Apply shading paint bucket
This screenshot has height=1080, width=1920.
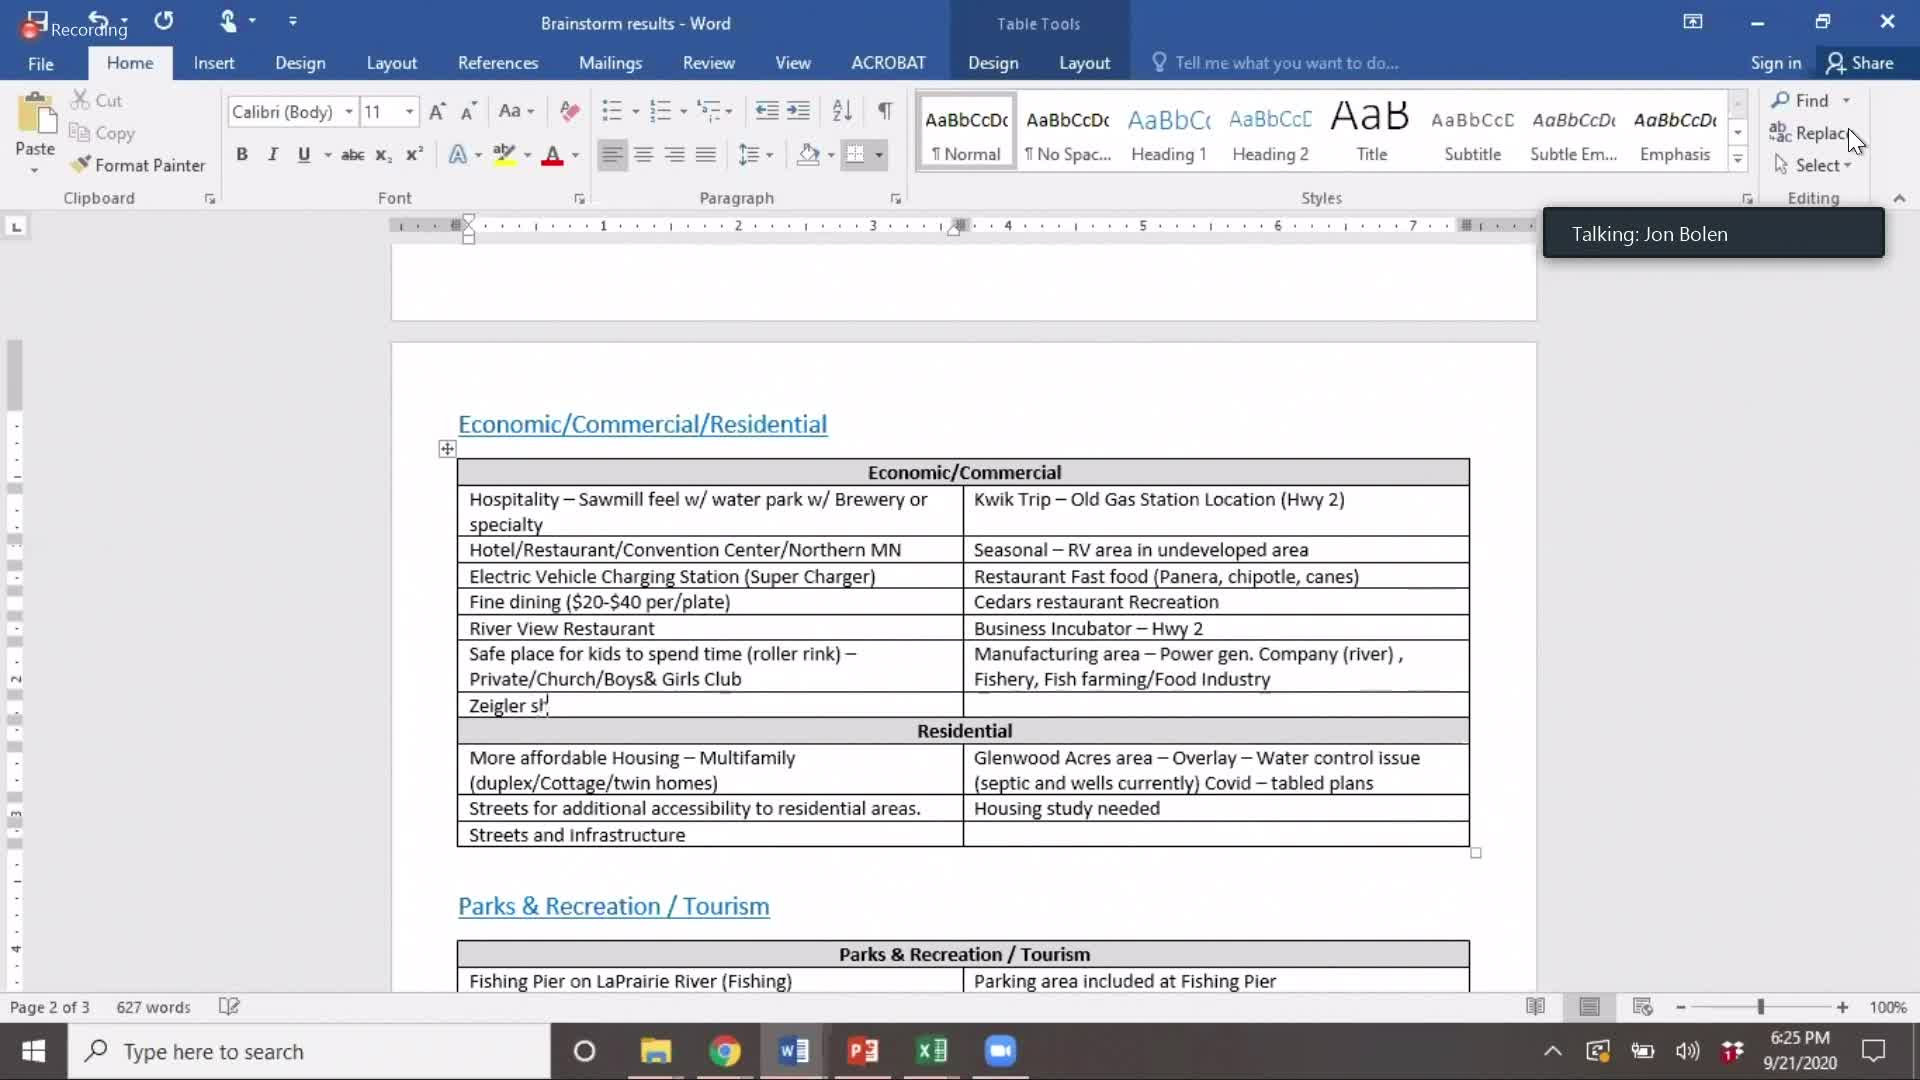coord(808,155)
